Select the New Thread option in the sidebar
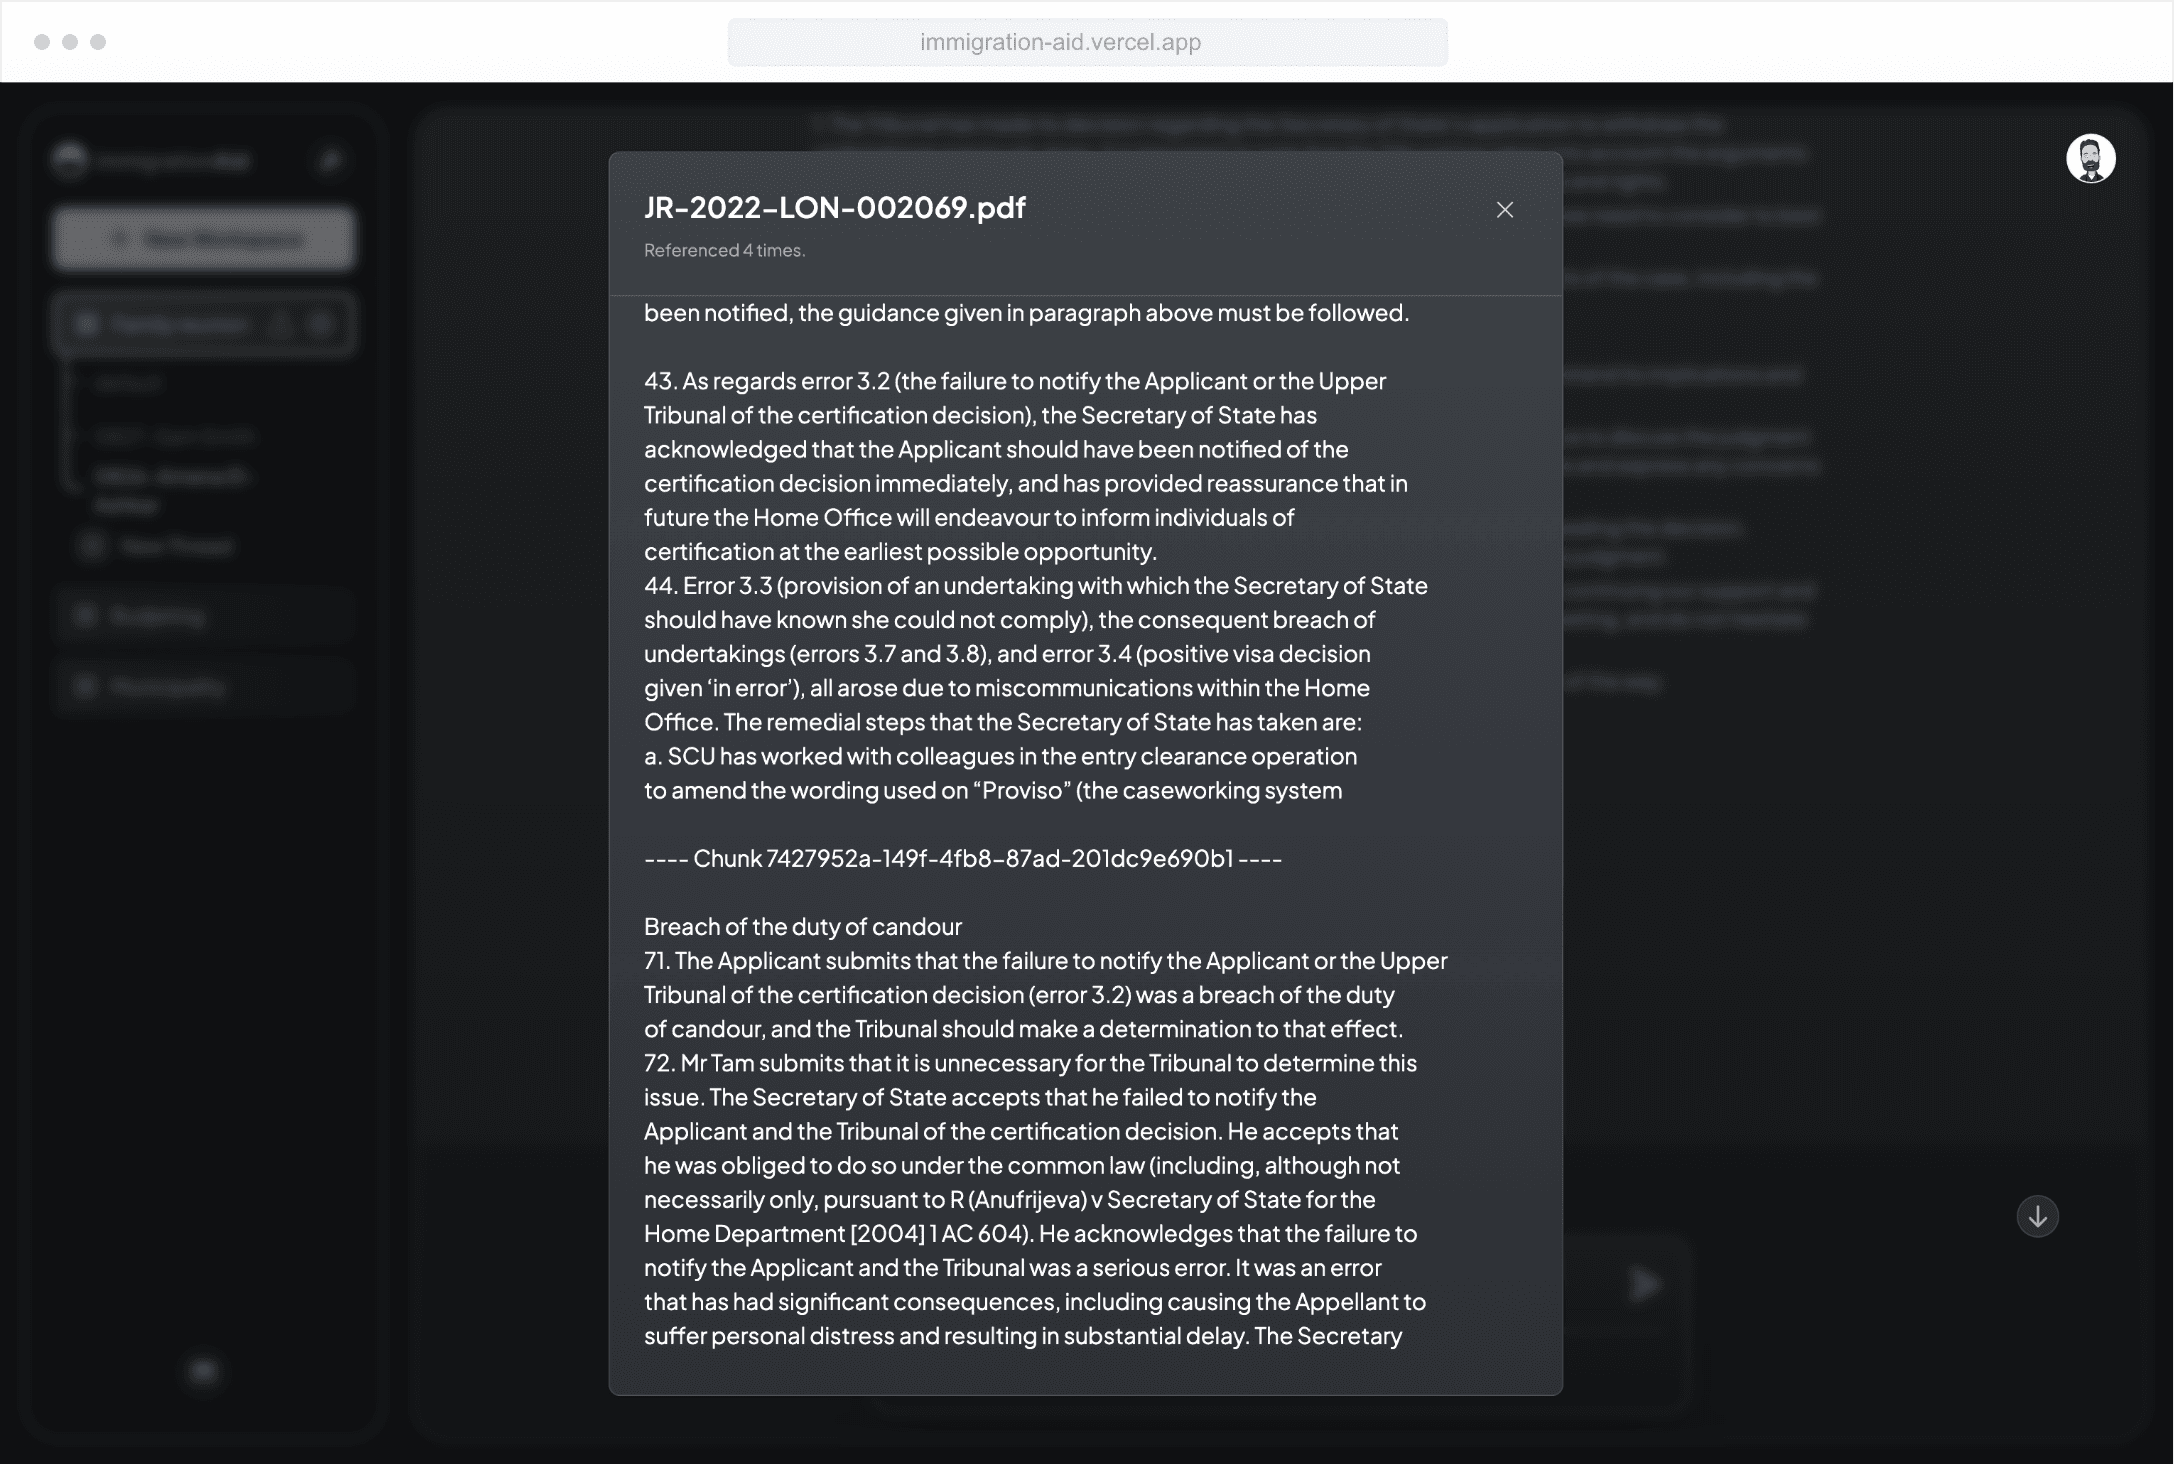Screen dimensions: 2174x1464 [x=158, y=546]
